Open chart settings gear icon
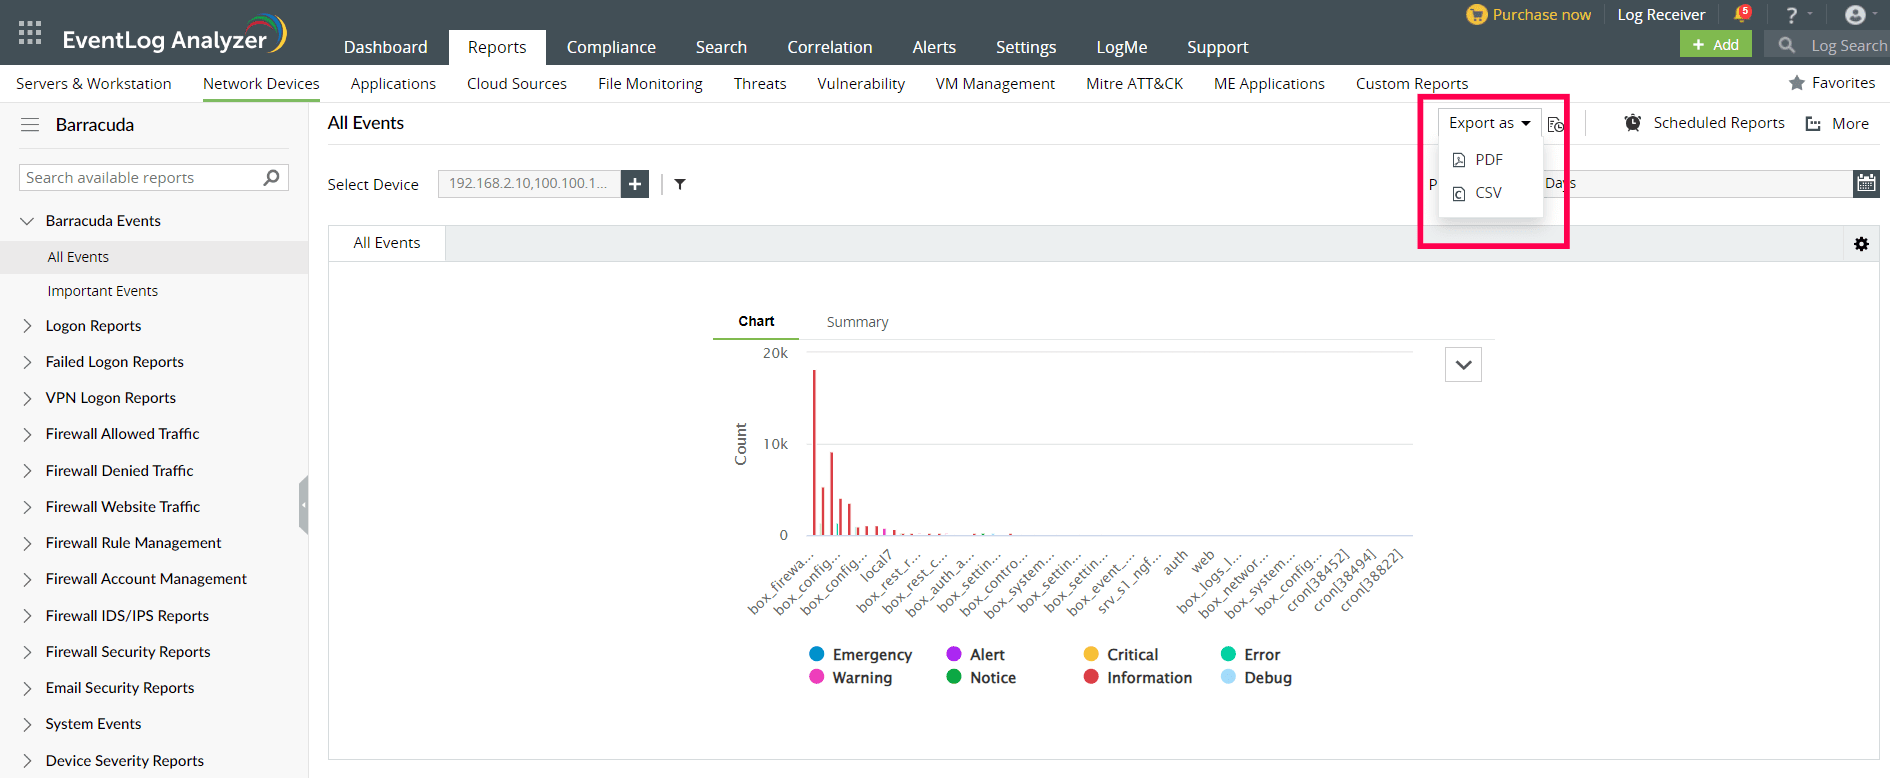1890x778 pixels. coord(1861,244)
